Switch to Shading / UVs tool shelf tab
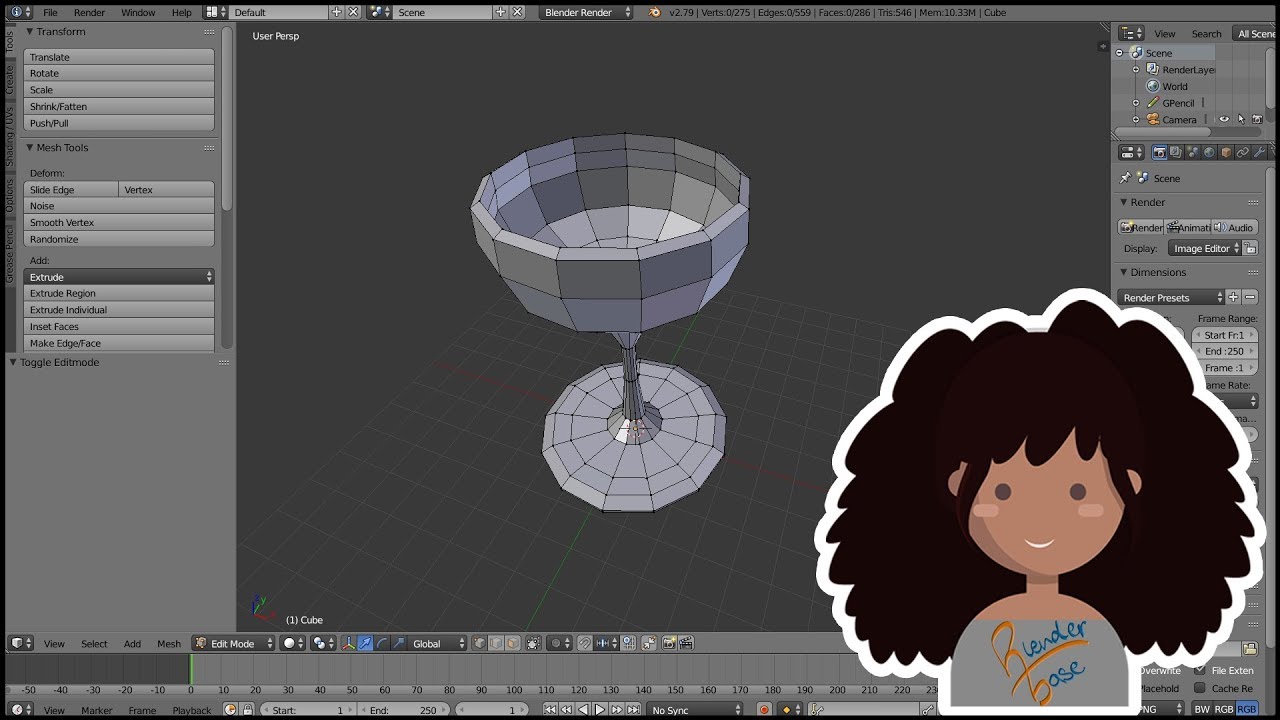1280x720 pixels. click(10, 137)
